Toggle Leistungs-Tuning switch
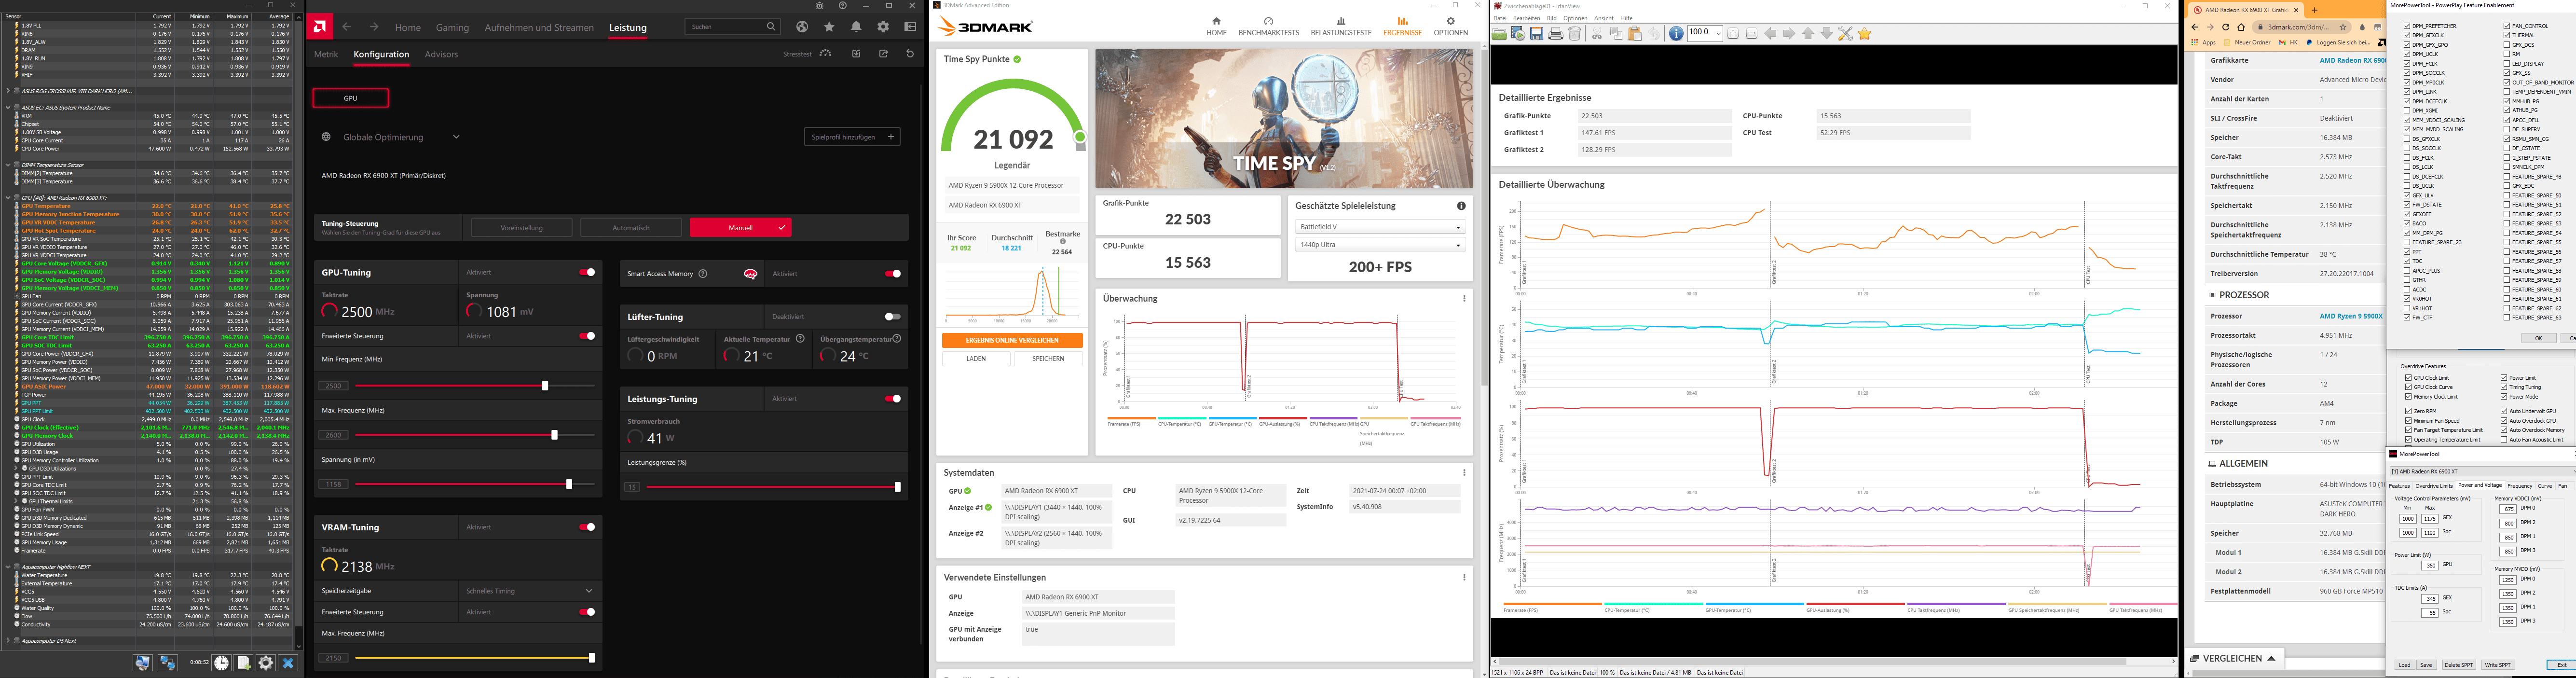 893,399
